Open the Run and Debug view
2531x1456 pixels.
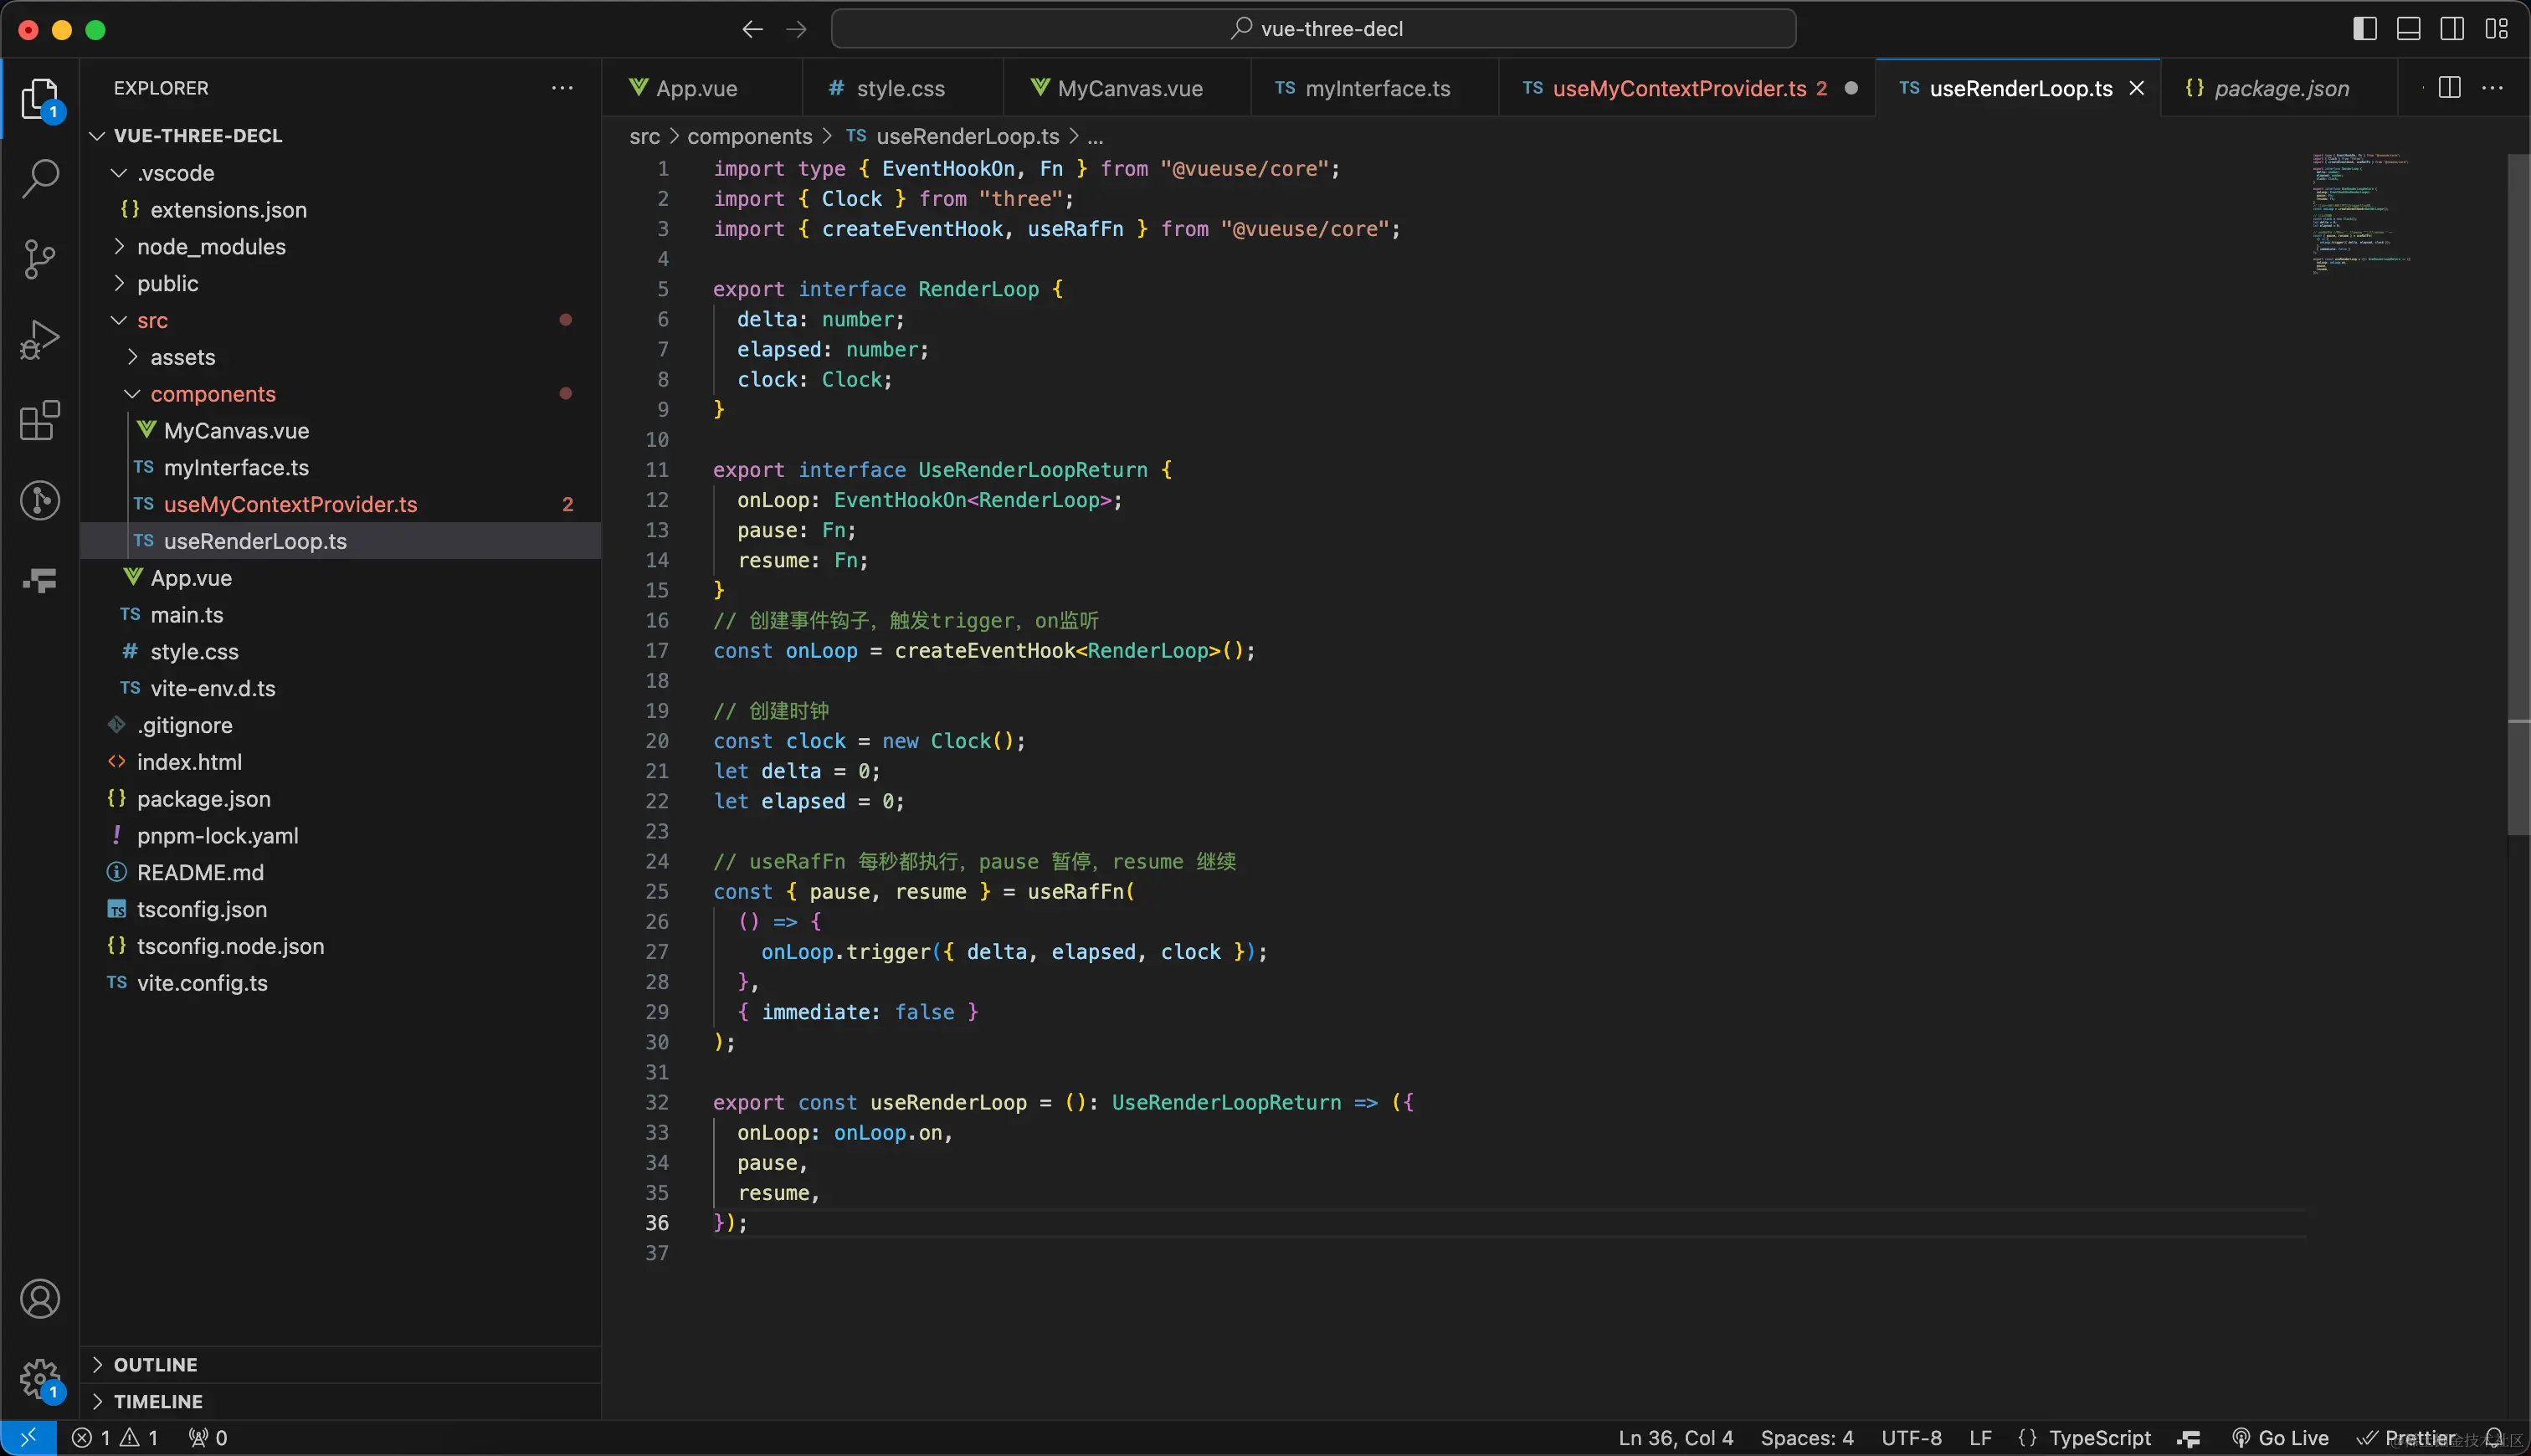point(40,340)
